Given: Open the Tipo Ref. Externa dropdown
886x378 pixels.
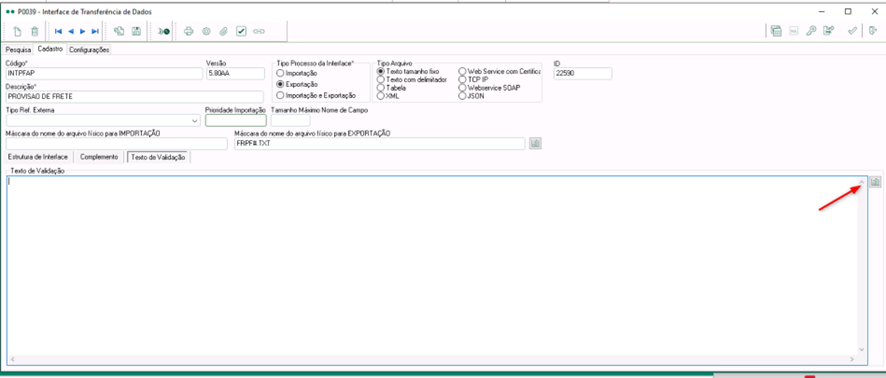Looking at the screenshot, I should (194, 121).
